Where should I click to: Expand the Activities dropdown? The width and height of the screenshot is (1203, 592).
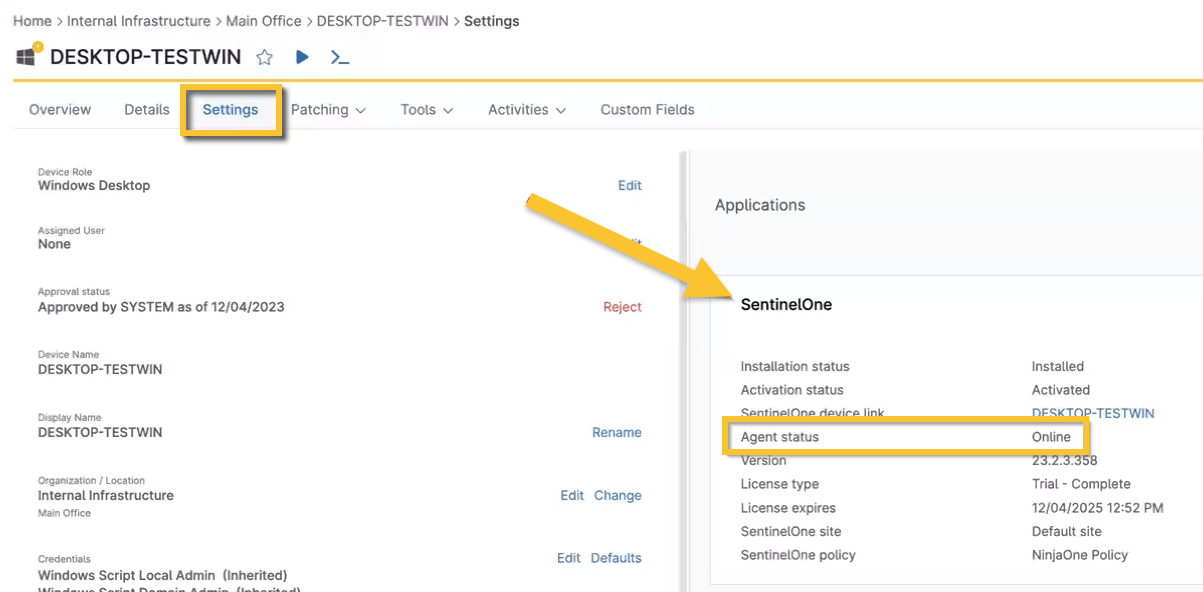(525, 109)
